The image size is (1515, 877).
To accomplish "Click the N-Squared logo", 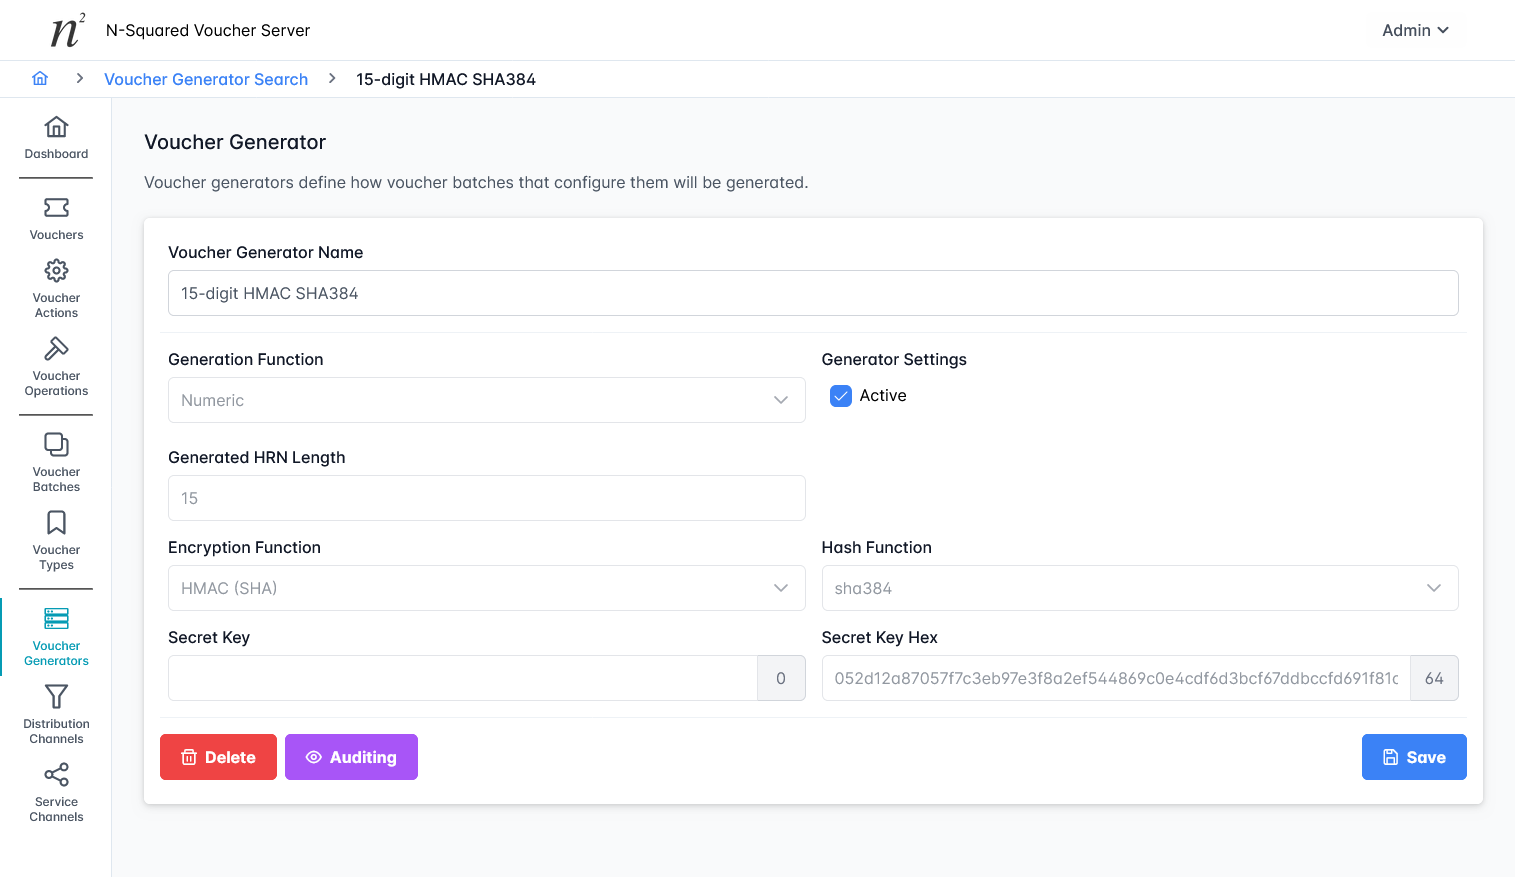I will click(x=67, y=31).
